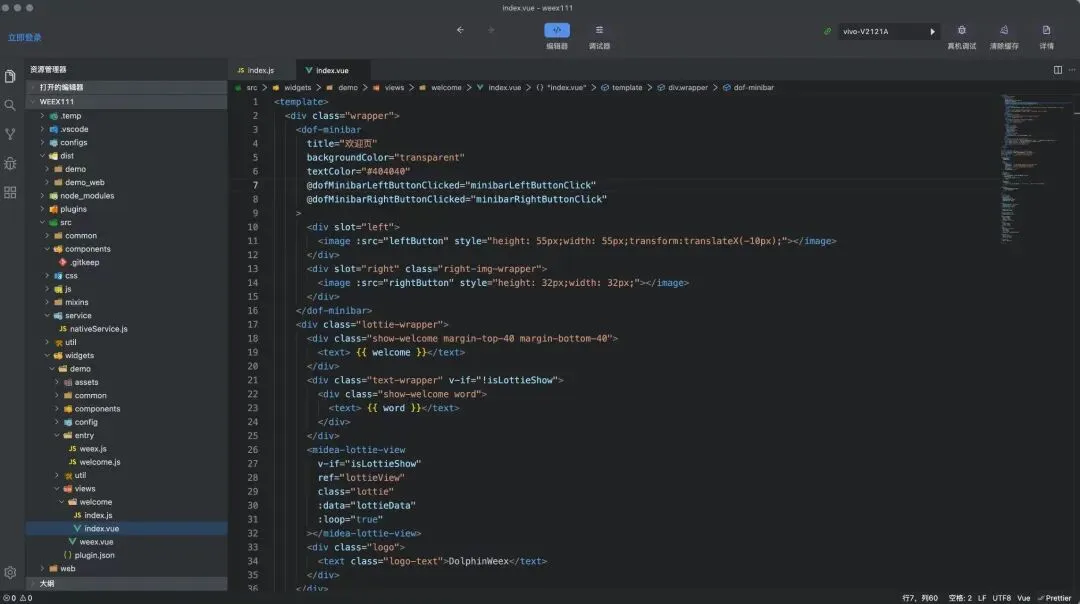Viewport: 1080px width, 604px height.
Task: Collapse the dist folder
Action: tap(127, 156)
